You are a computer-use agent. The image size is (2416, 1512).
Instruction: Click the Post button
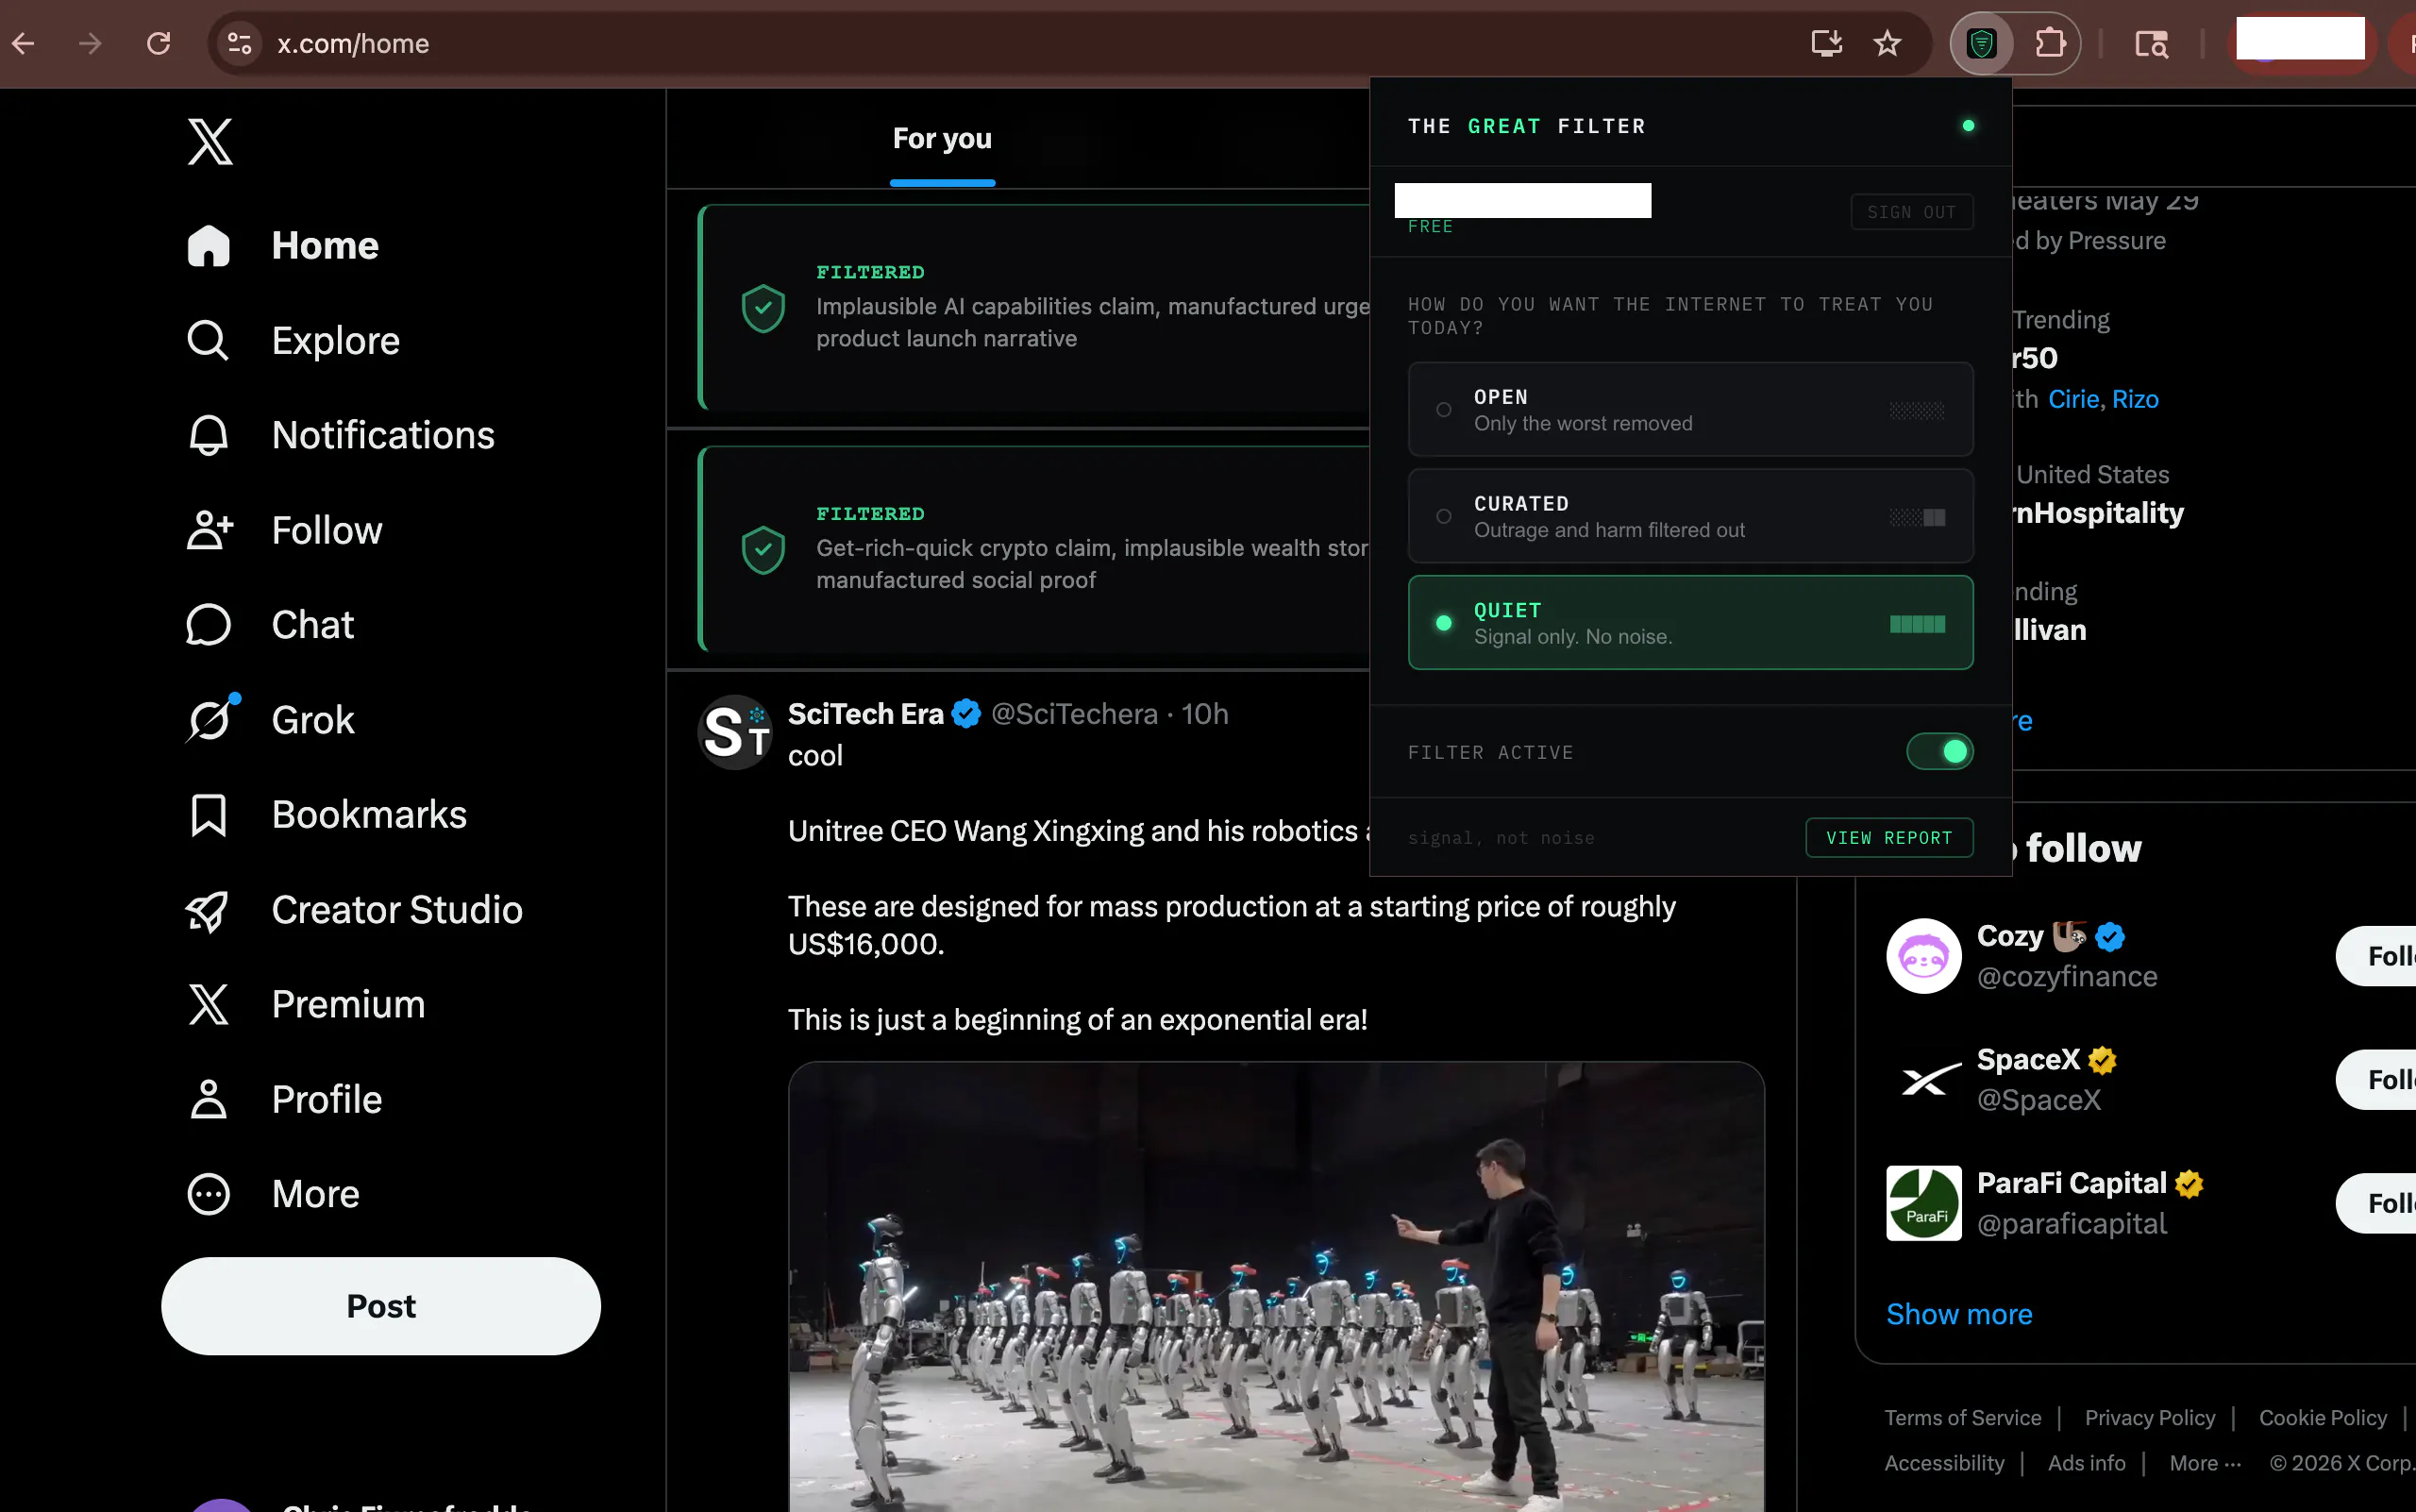381,1306
